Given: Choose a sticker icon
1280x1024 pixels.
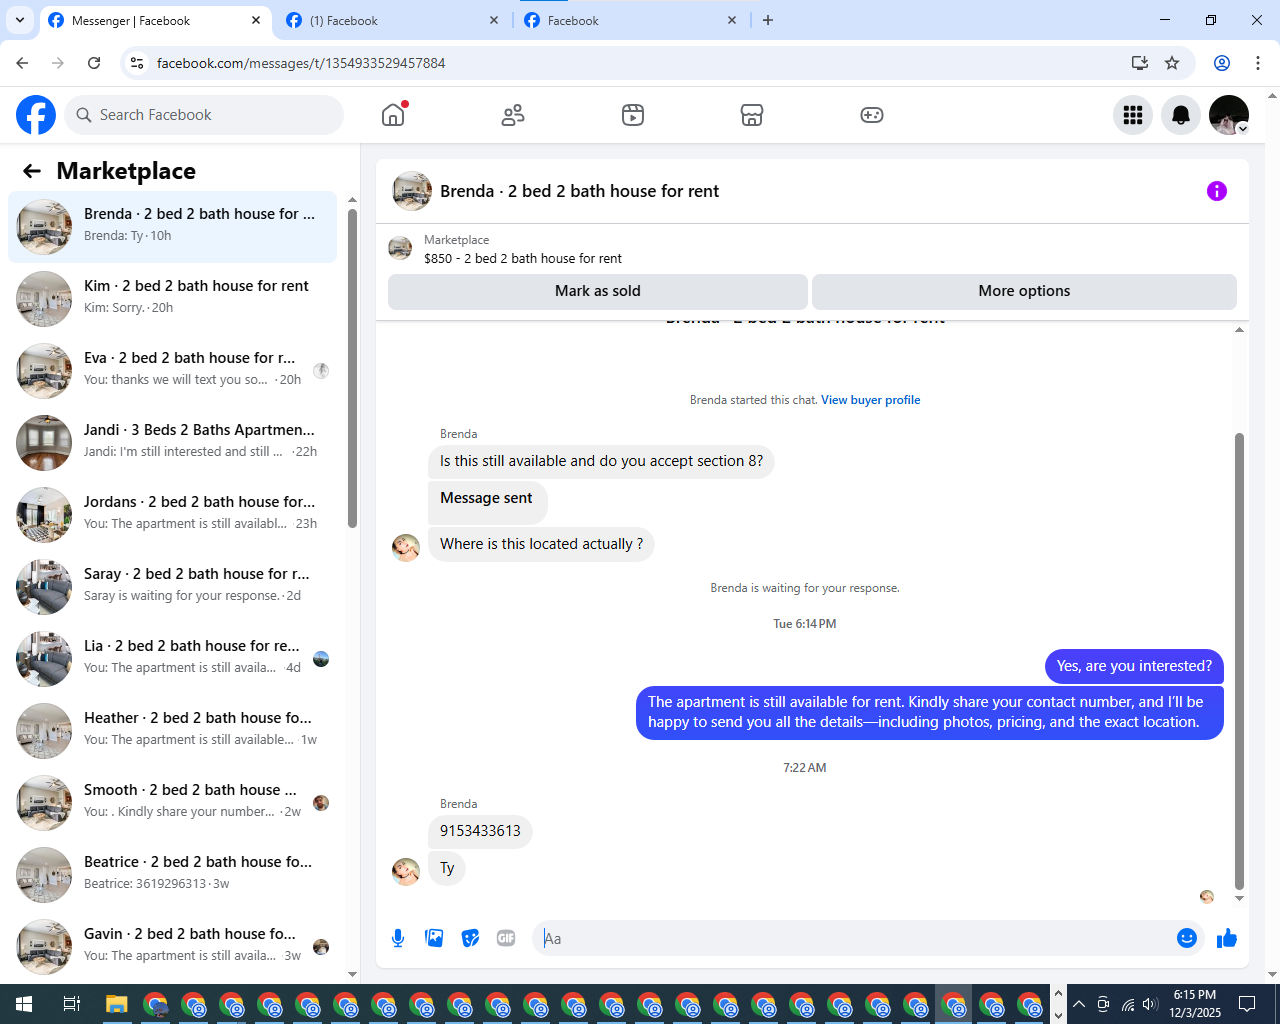Looking at the screenshot, I should point(470,938).
